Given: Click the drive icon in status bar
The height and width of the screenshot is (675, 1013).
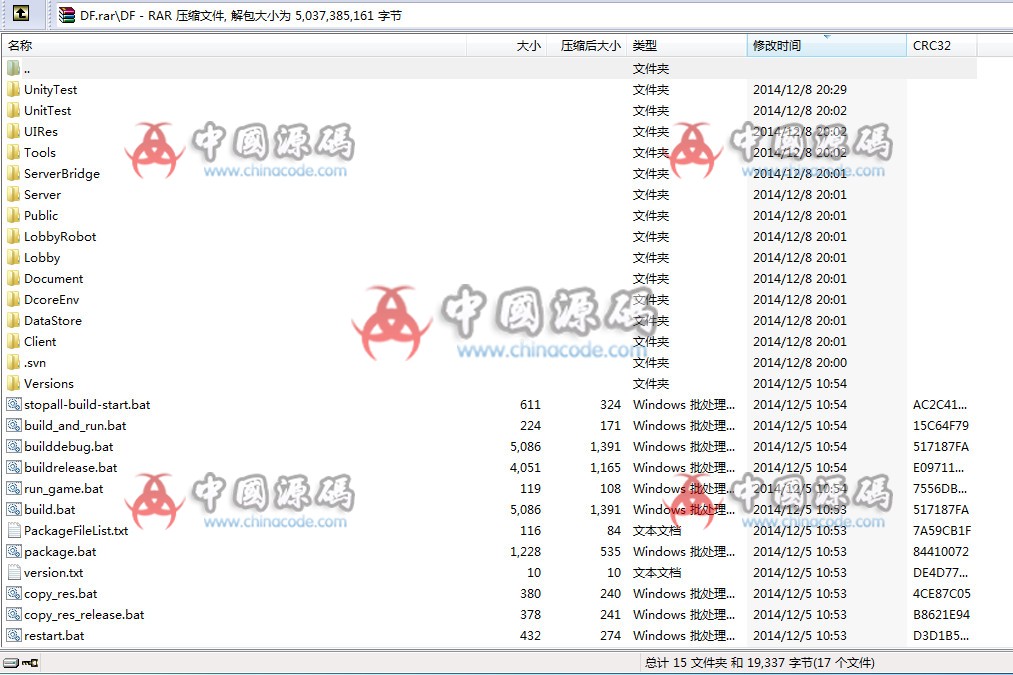Looking at the screenshot, I should click(11, 663).
